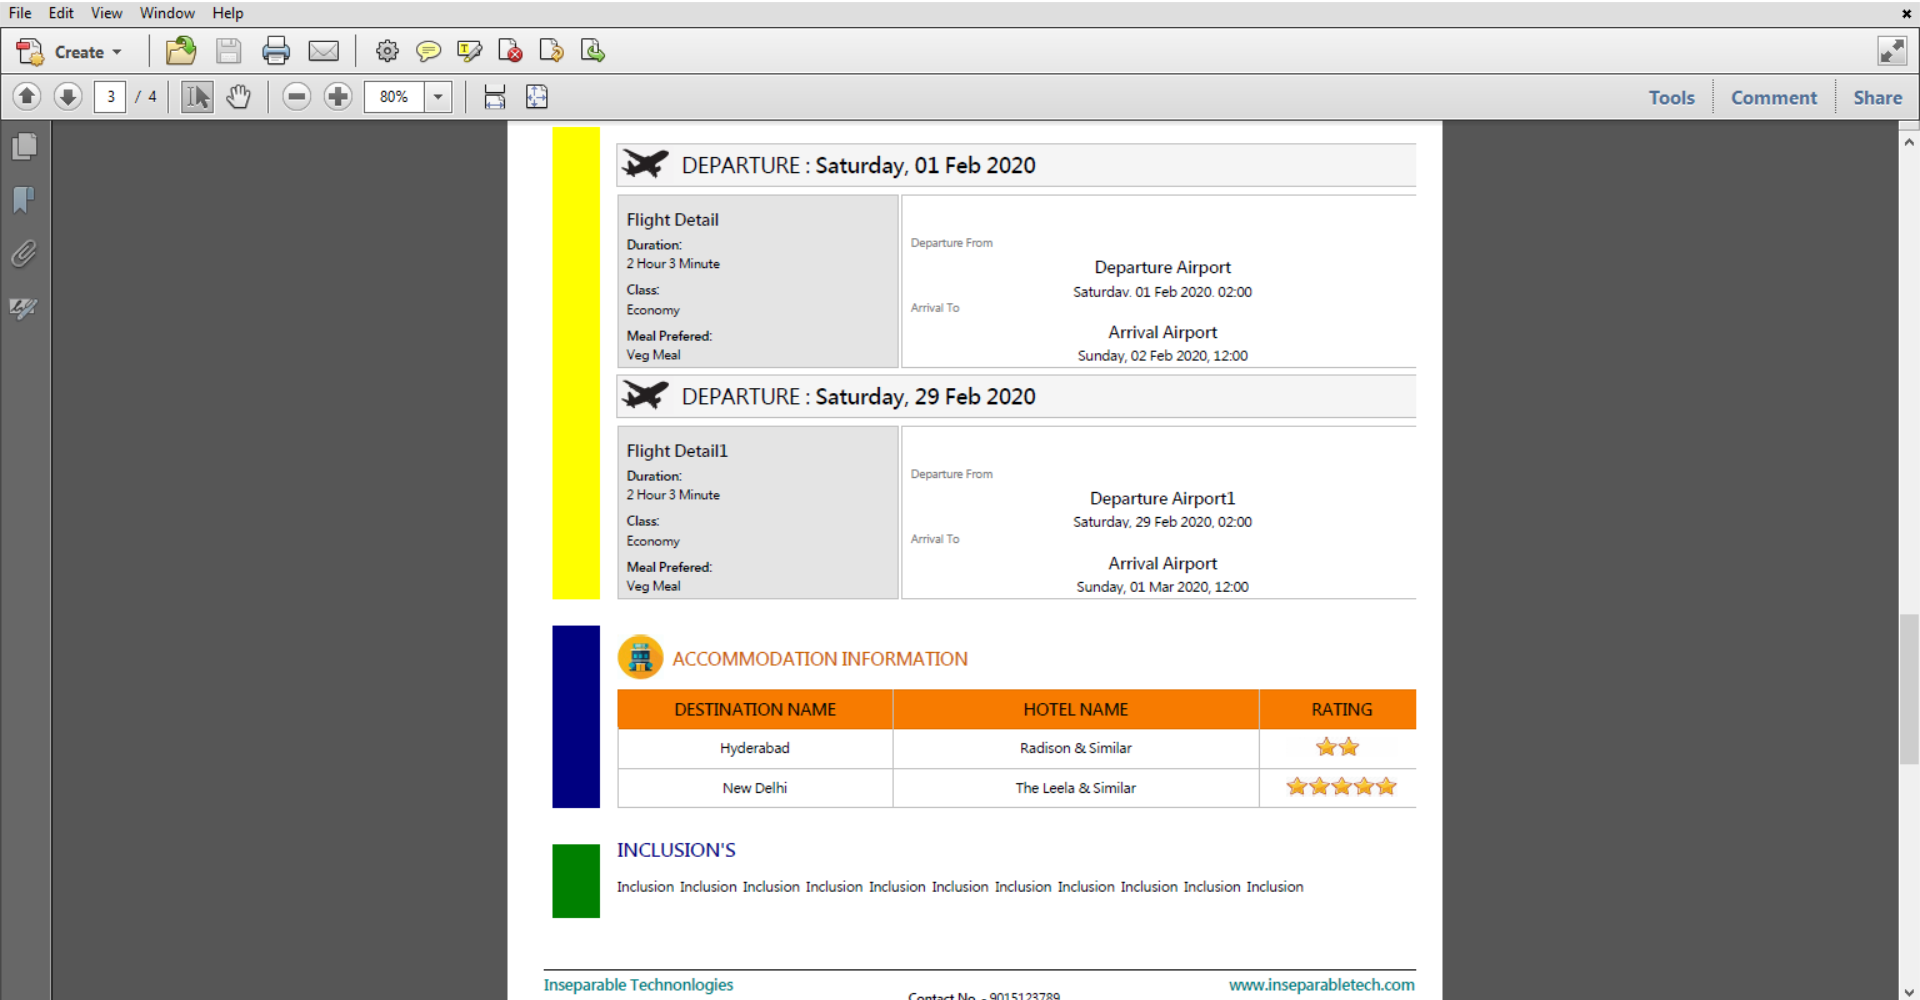Screen dimensions: 1920x1000
Task: Open the File menu
Action: click(x=20, y=13)
